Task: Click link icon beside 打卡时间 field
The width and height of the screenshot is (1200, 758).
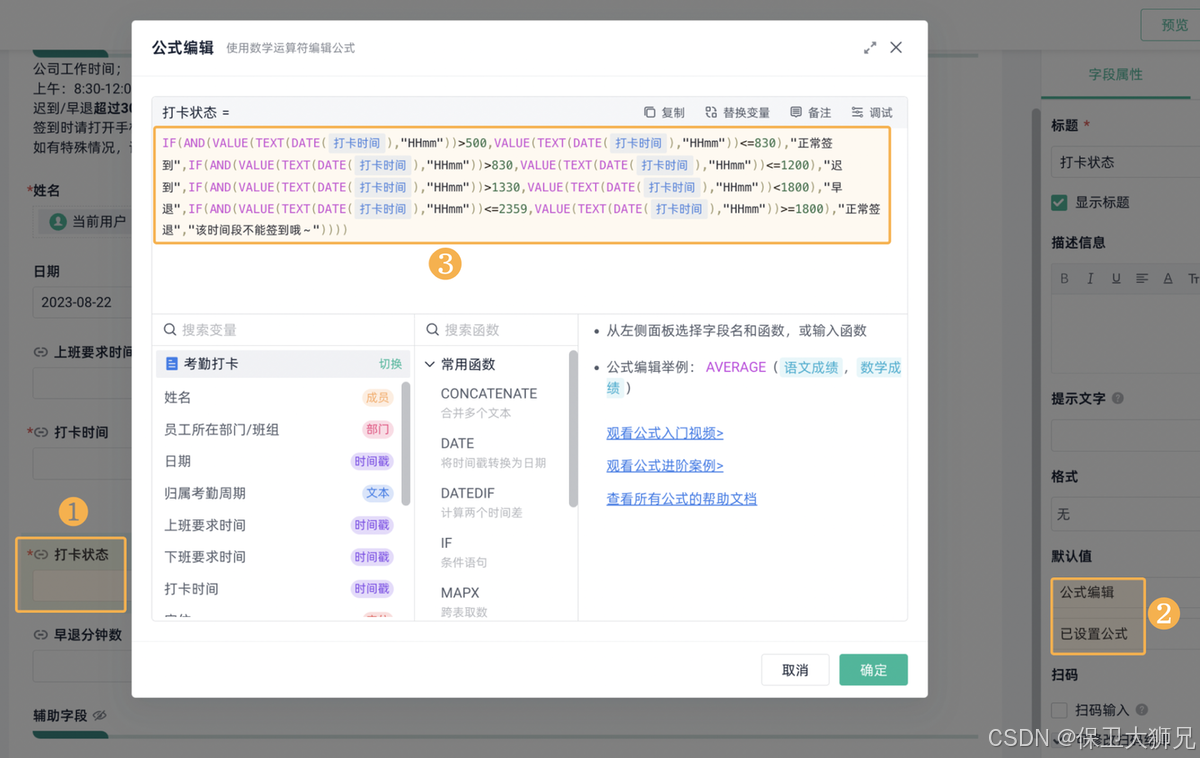Action: tap(41, 433)
